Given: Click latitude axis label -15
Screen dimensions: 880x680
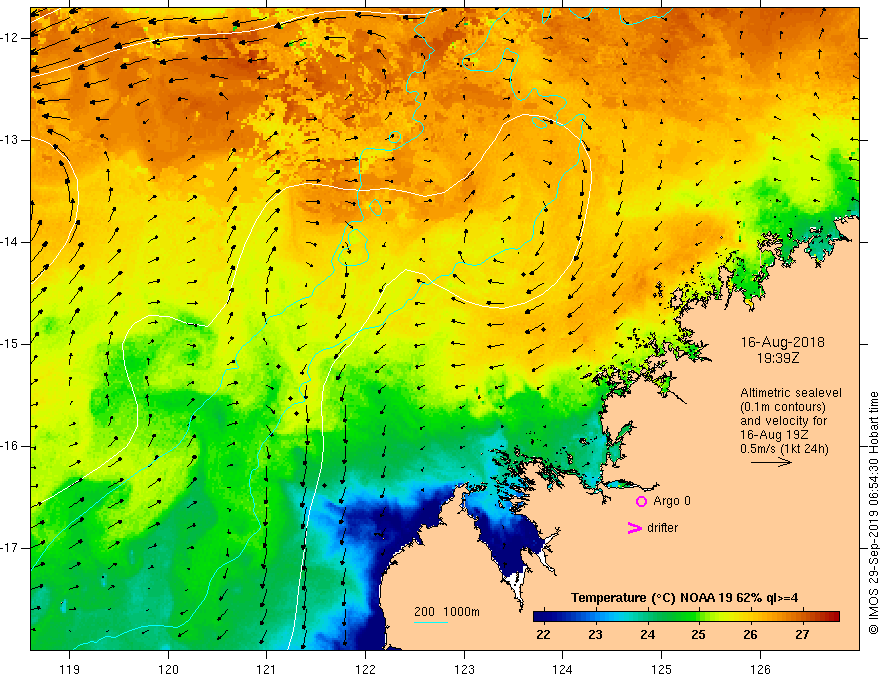Looking at the screenshot, I should pos(11,344).
